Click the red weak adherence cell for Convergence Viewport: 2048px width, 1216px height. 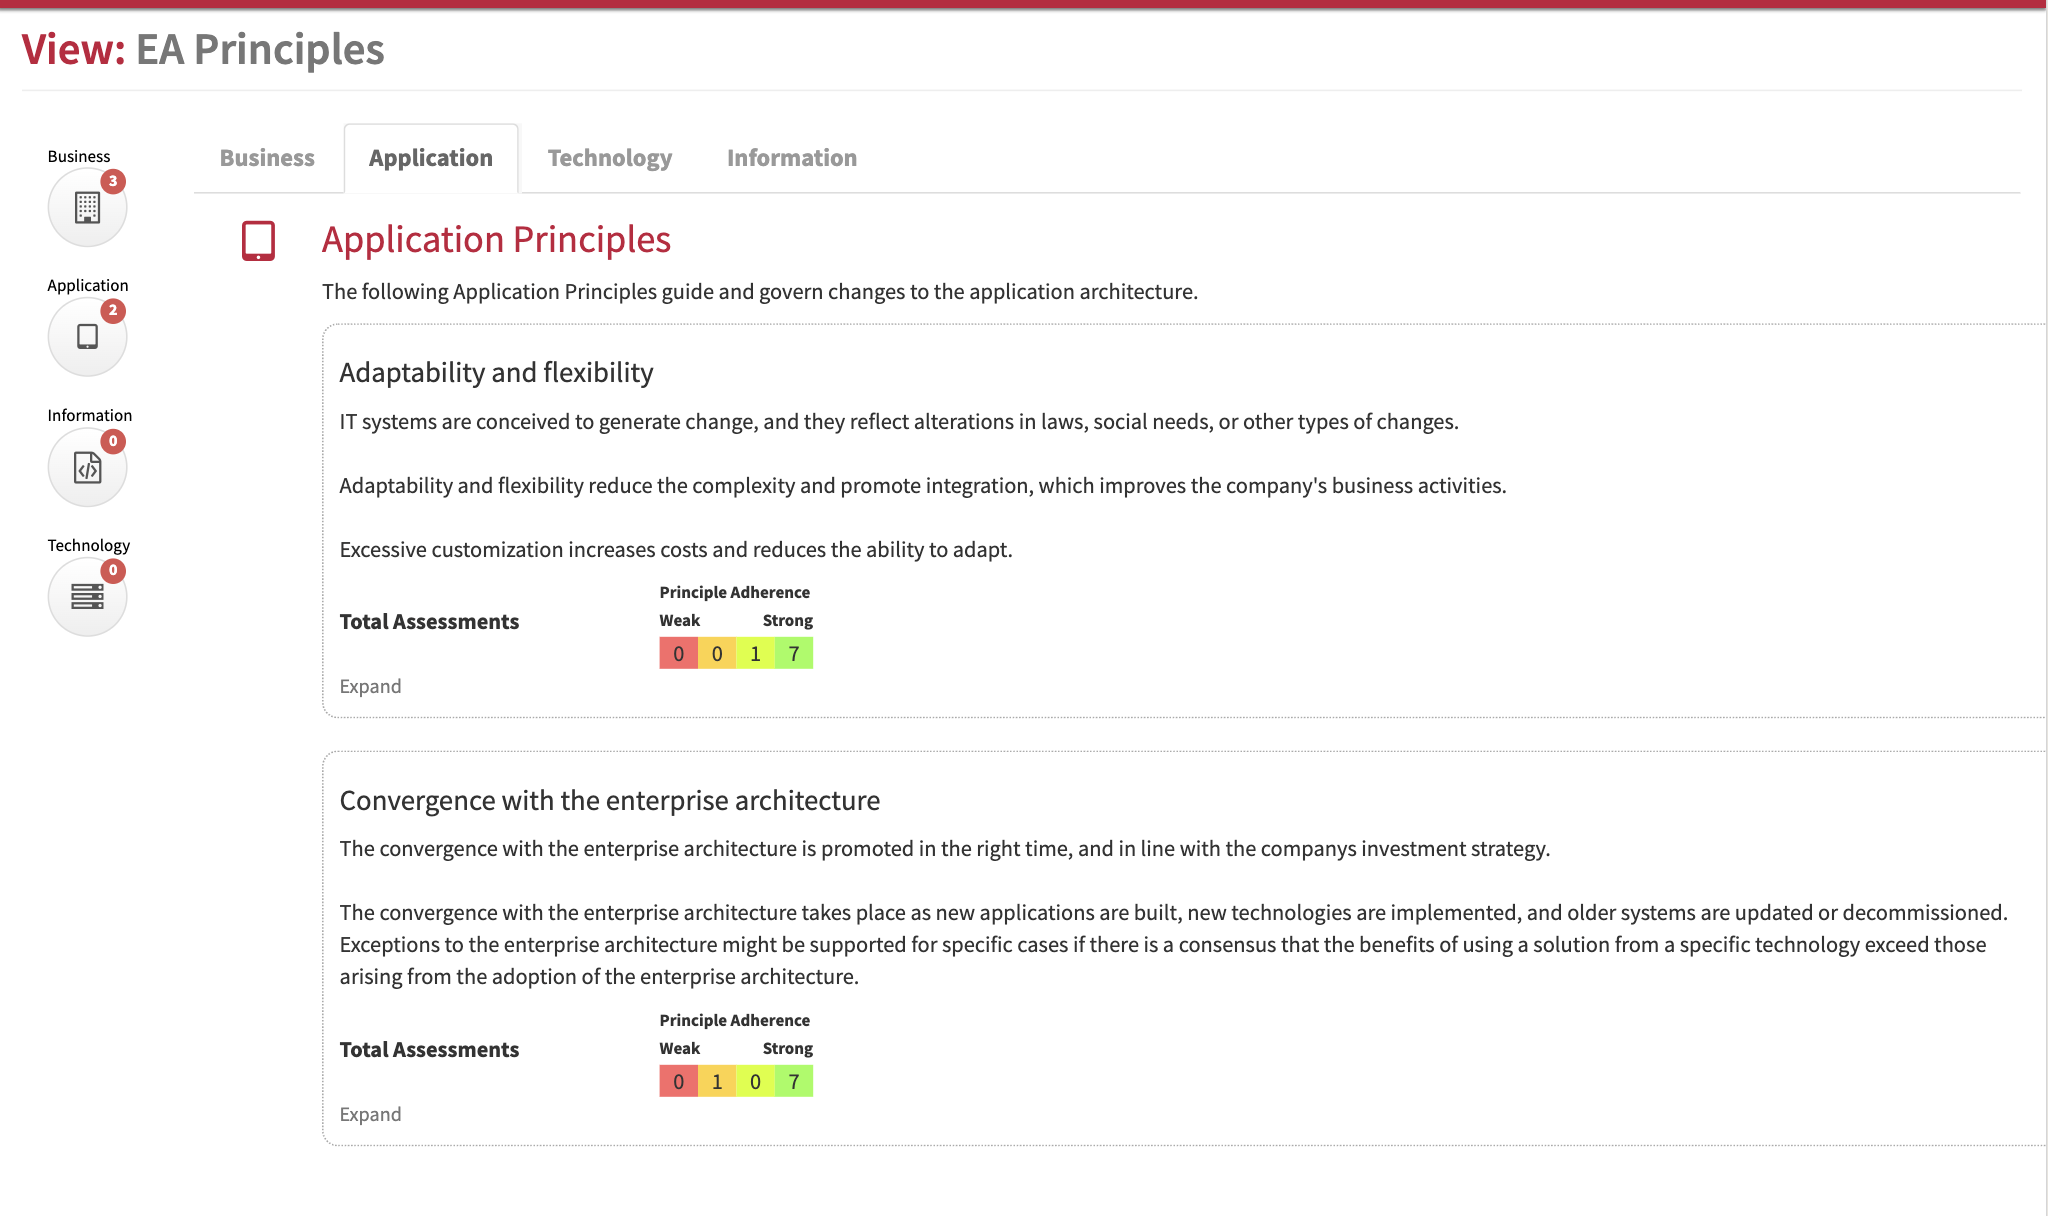[x=678, y=1082]
